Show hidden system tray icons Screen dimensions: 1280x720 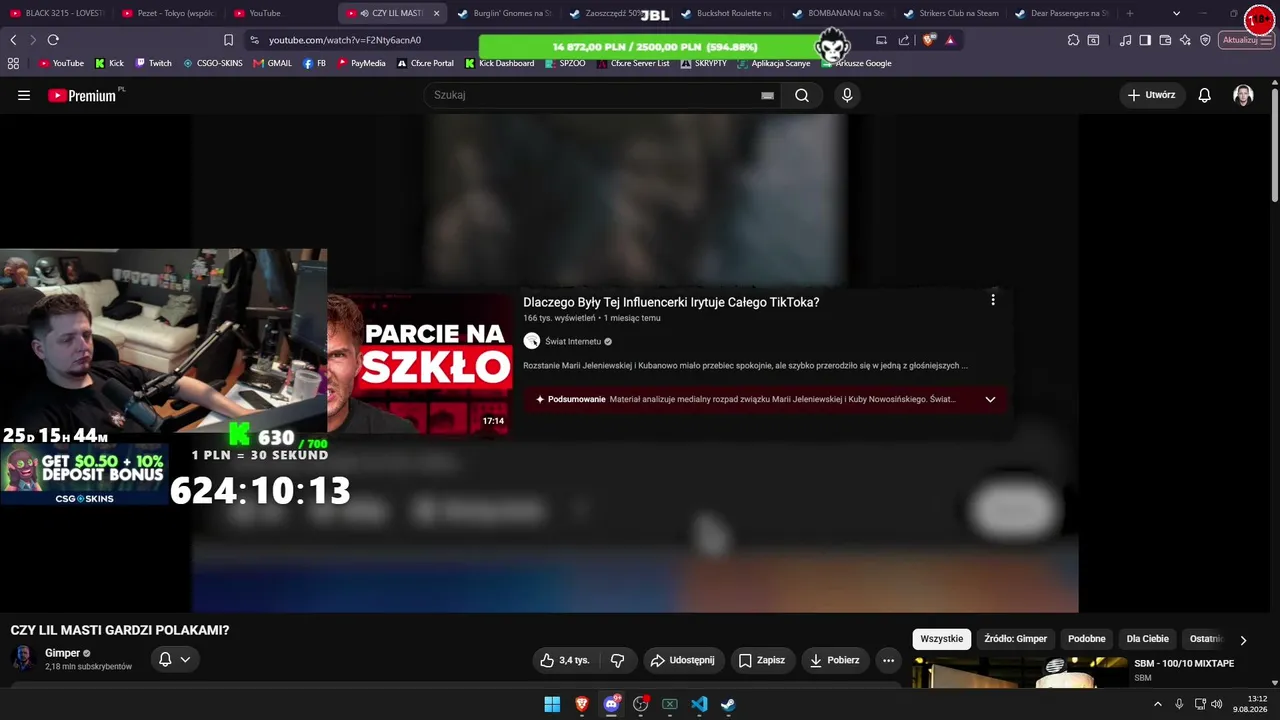coord(1158,704)
